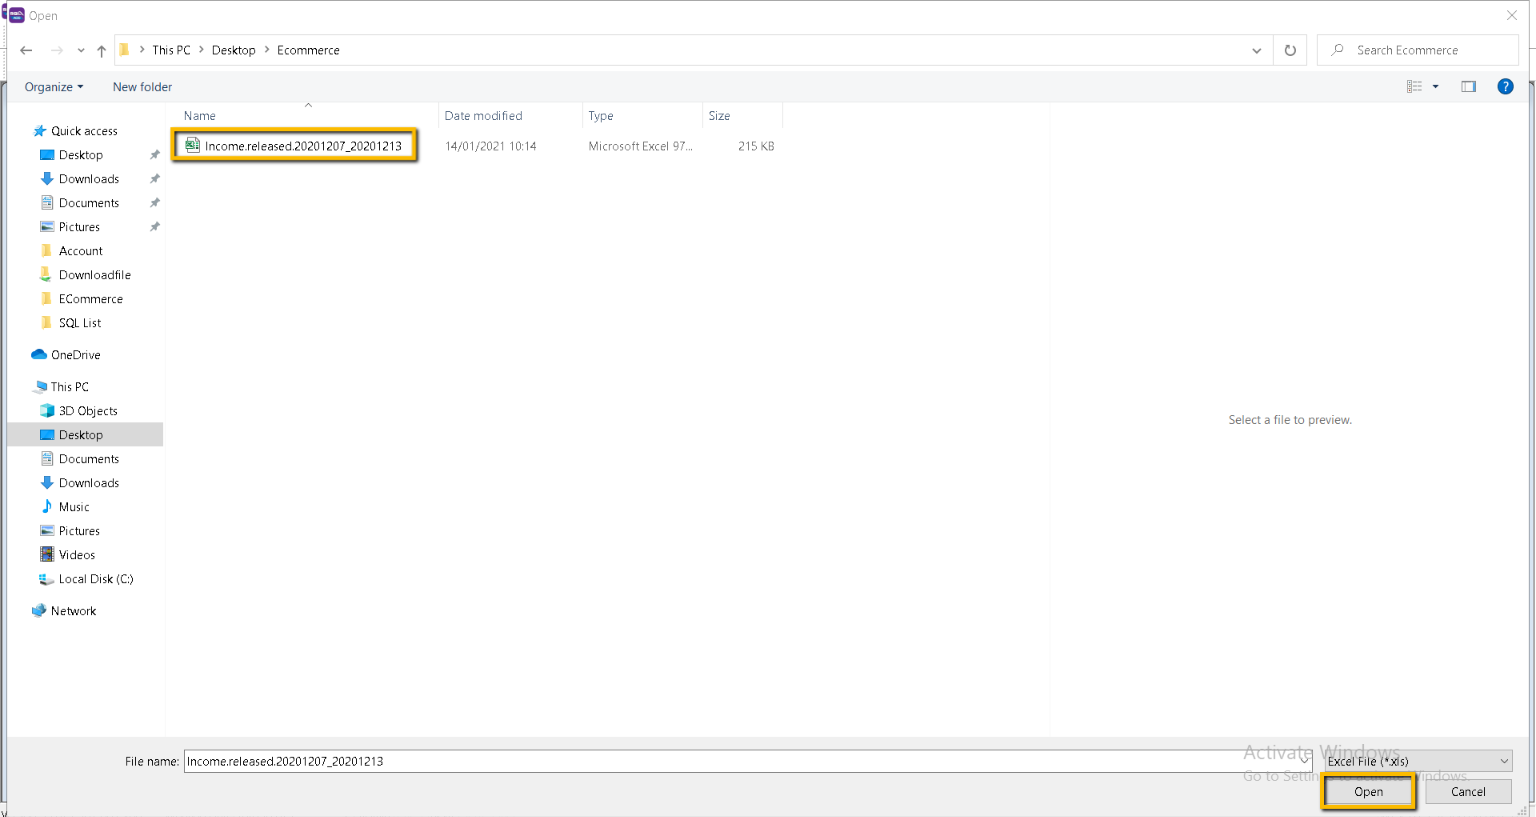The width and height of the screenshot is (1536, 817).
Task: Sort files by Date modified column
Action: (484, 116)
